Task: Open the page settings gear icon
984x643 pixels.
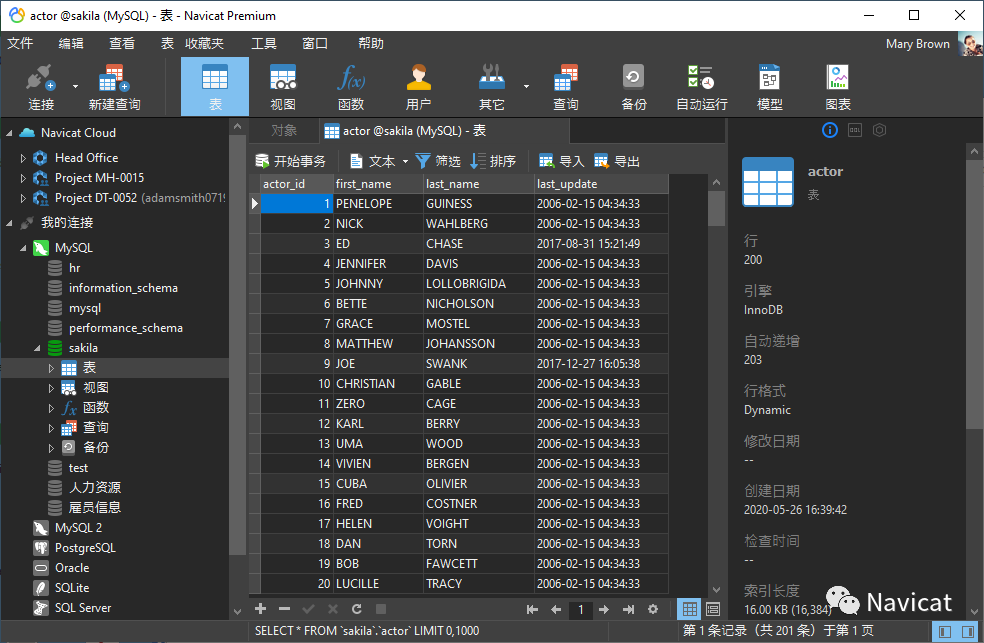Action: [x=653, y=609]
